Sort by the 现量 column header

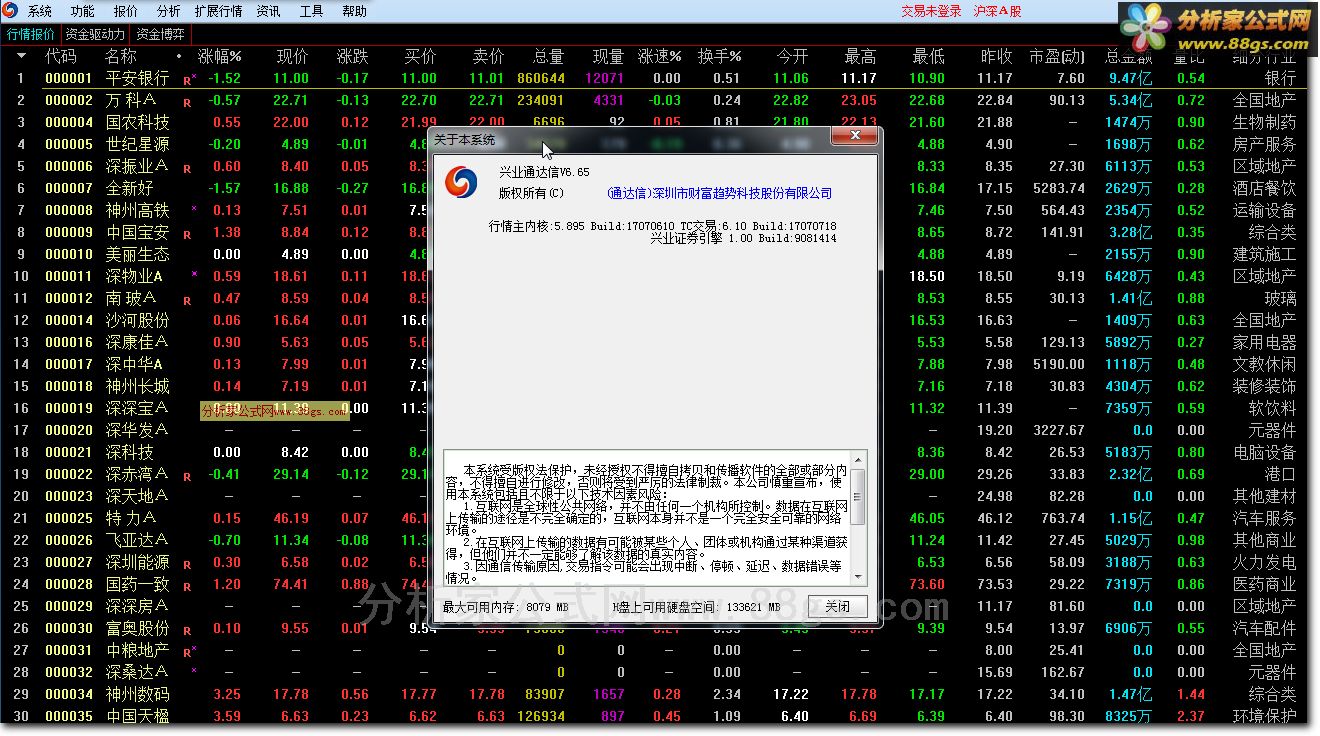[607, 57]
